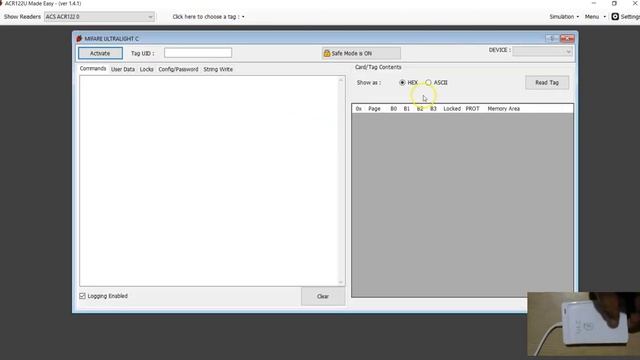Open the 'Click here to choose a tag' dropdown
The width and height of the screenshot is (640, 360).
click(208, 17)
